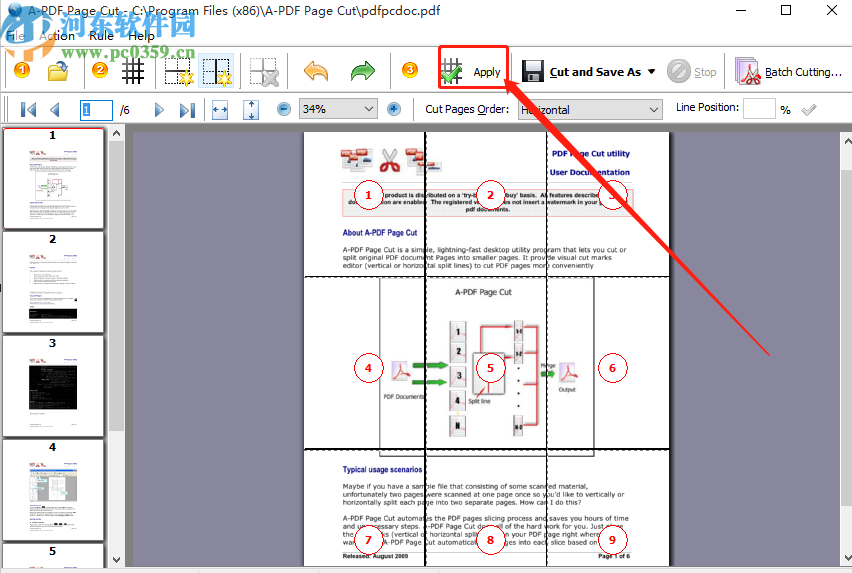Screen dimensions: 852x573
Task: Click the "/6" total page count label
Action: click(x=125, y=110)
